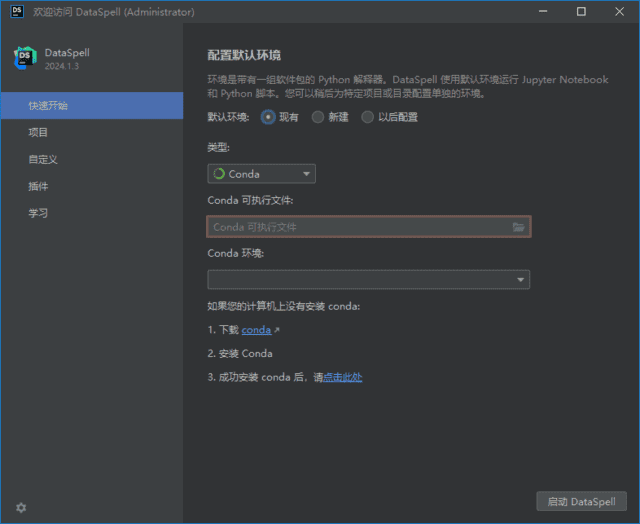The width and height of the screenshot is (640, 524).
Task: Click external link arrow next to conda
Action: point(277,330)
